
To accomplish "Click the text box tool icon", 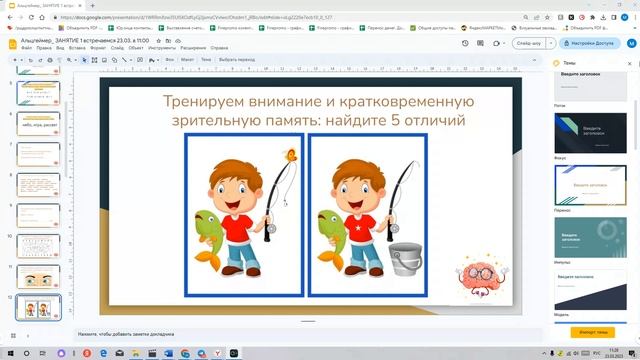I will (94, 60).
